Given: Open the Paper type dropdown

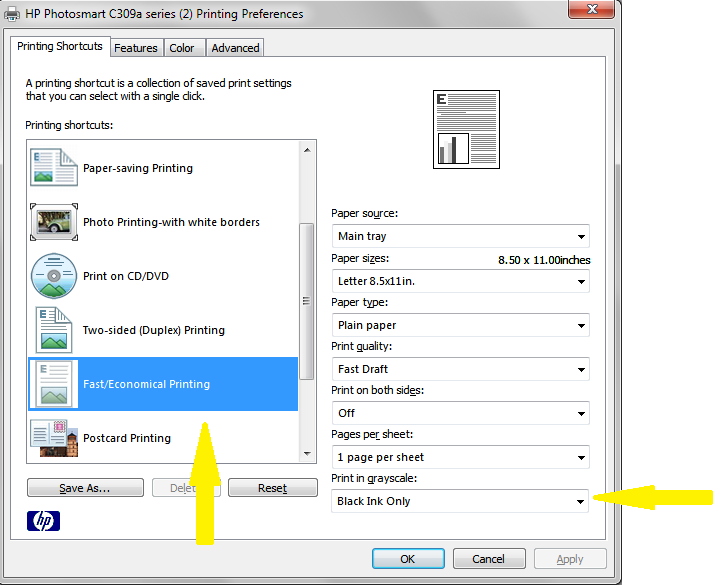Looking at the screenshot, I should point(461,325).
